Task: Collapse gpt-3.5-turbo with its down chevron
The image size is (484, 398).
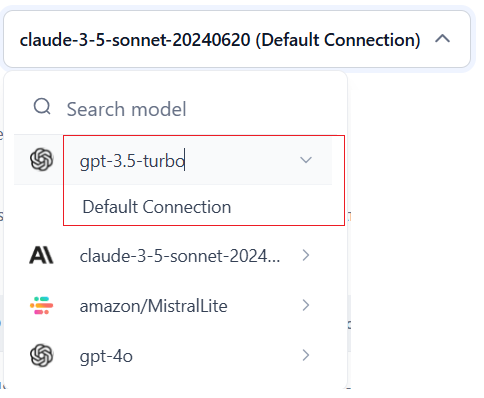Action: coord(306,160)
